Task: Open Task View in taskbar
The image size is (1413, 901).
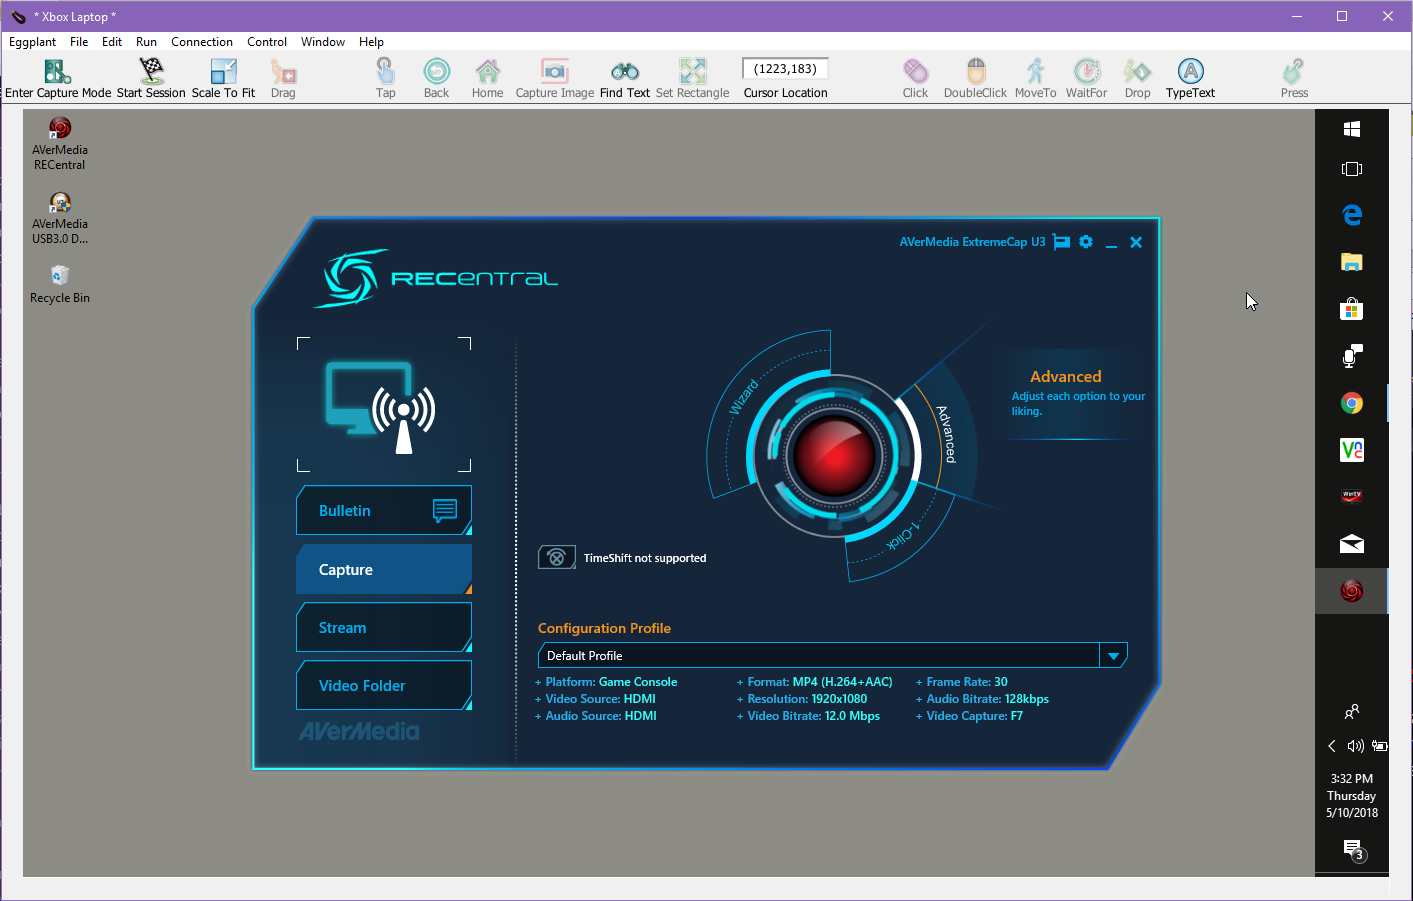Action: click(1352, 169)
